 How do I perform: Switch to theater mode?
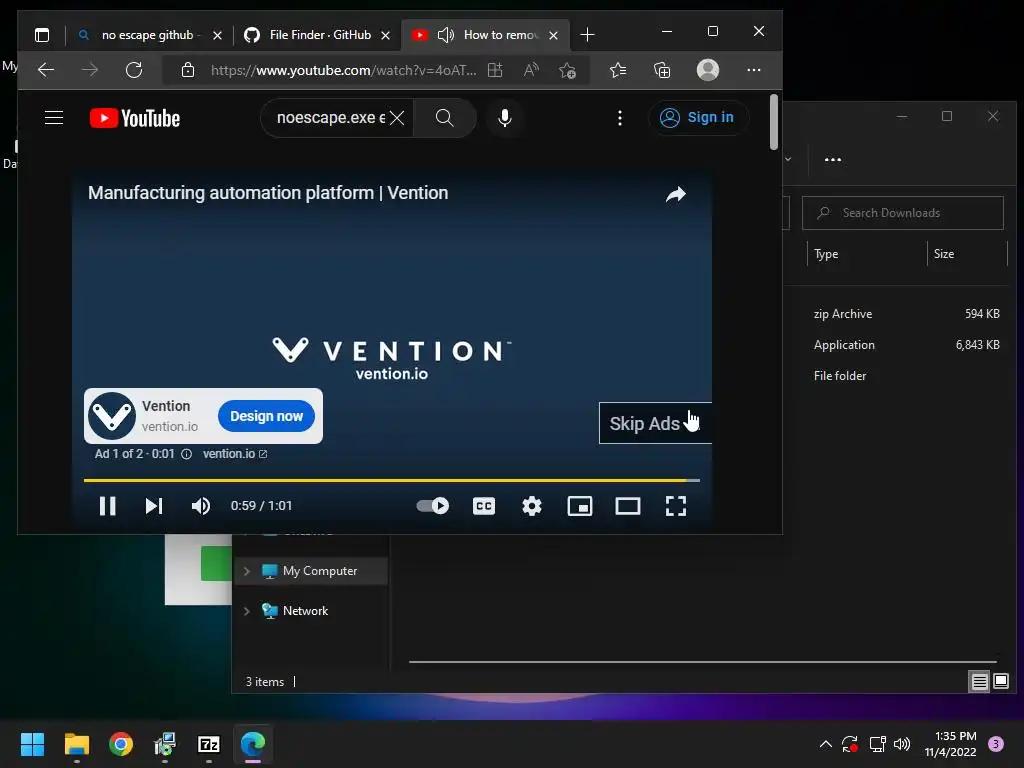click(628, 505)
